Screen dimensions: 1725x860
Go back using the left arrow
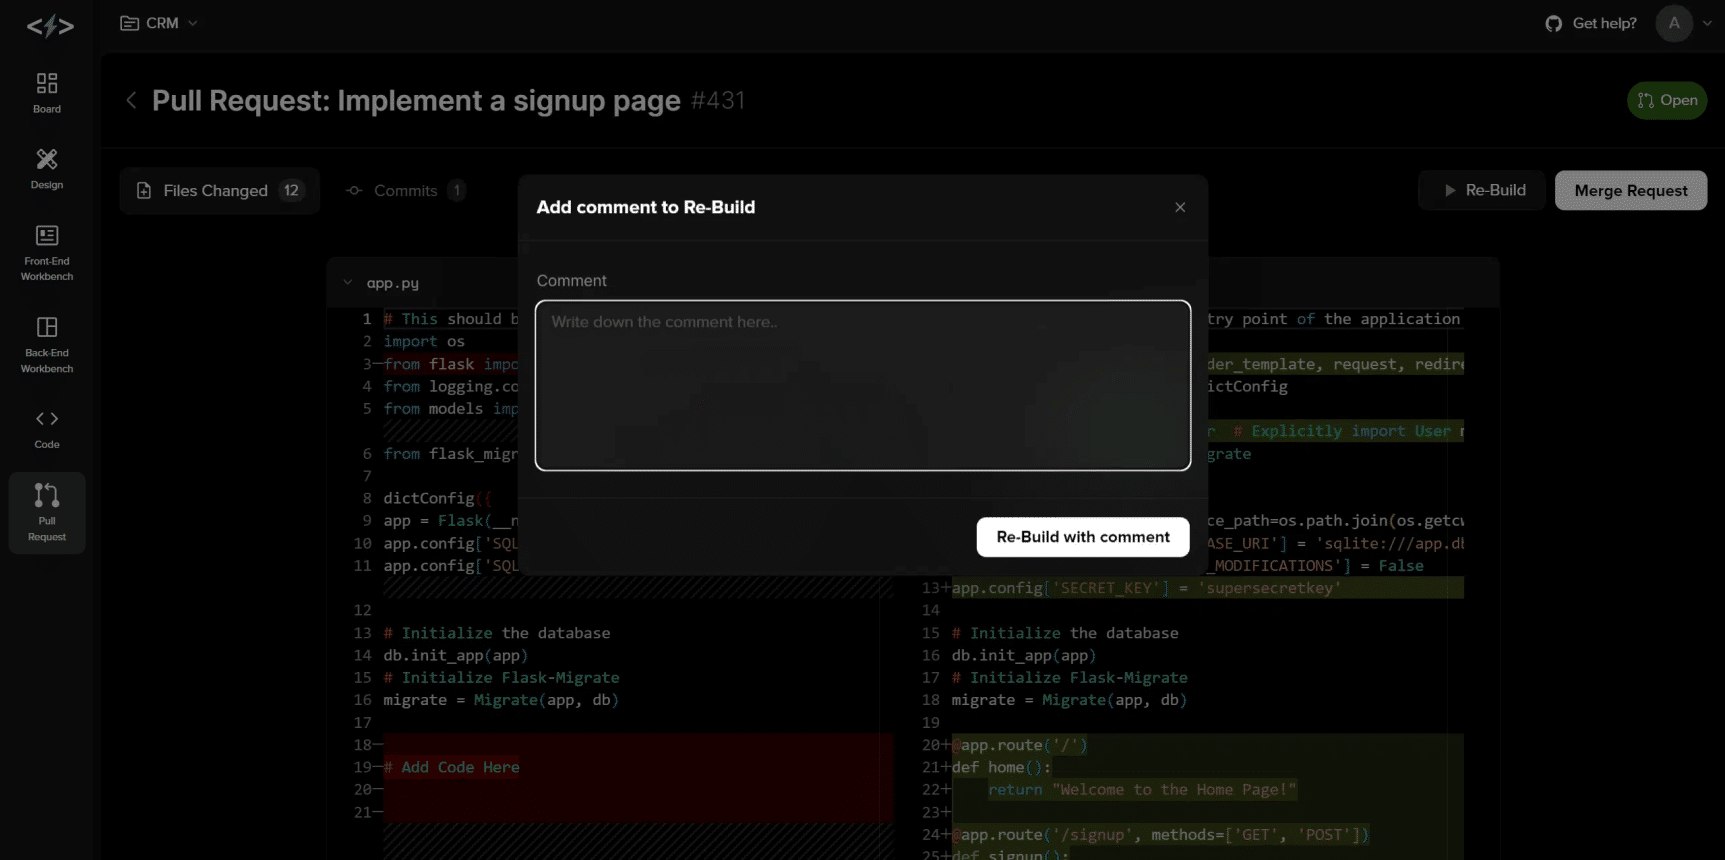click(x=131, y=100)
